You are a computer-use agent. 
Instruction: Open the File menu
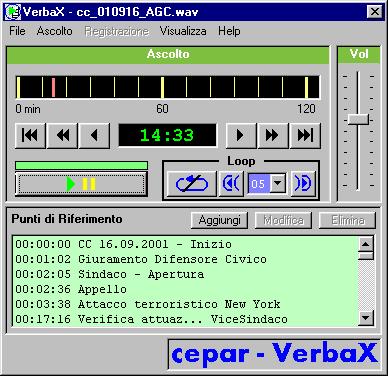point(17,31)
